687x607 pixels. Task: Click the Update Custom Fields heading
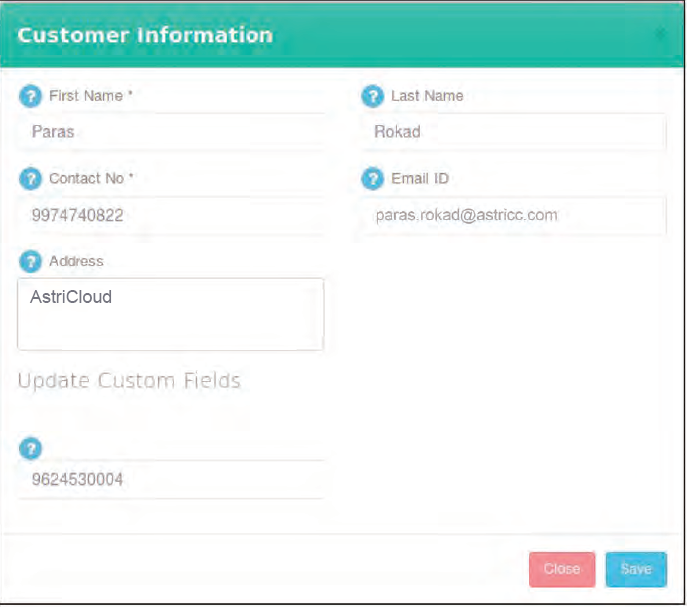click(129, 381)
